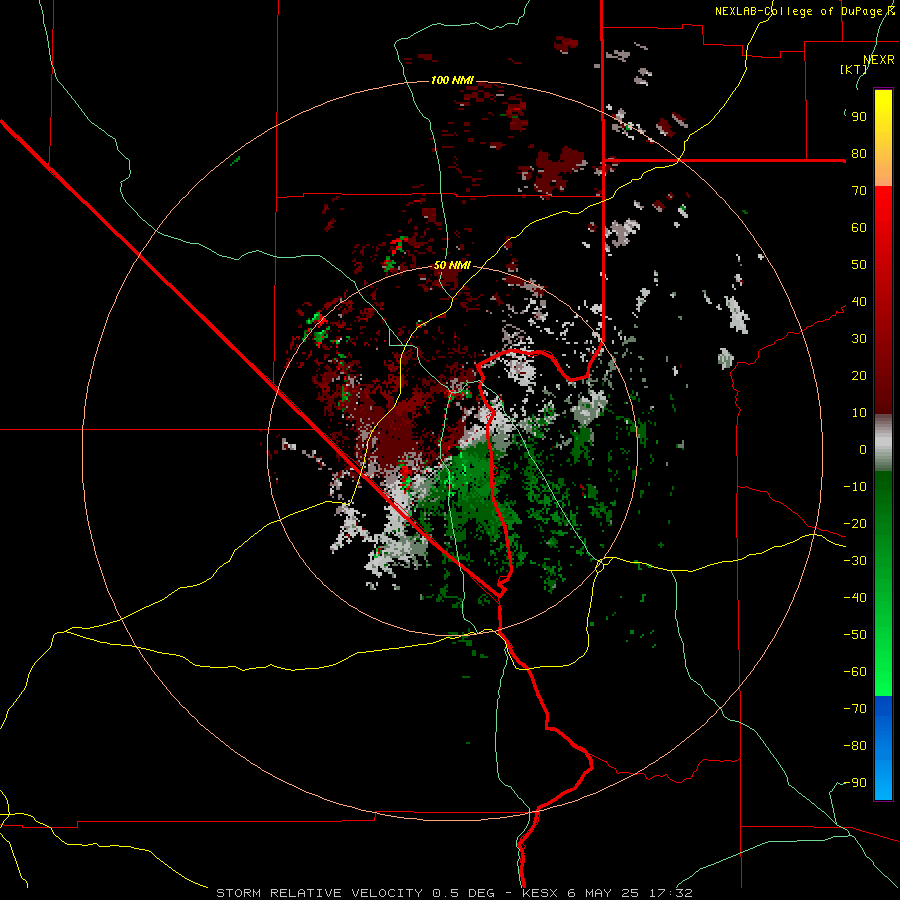
Task: Click the -80 value on velocity scale
Action: [855, 746]
